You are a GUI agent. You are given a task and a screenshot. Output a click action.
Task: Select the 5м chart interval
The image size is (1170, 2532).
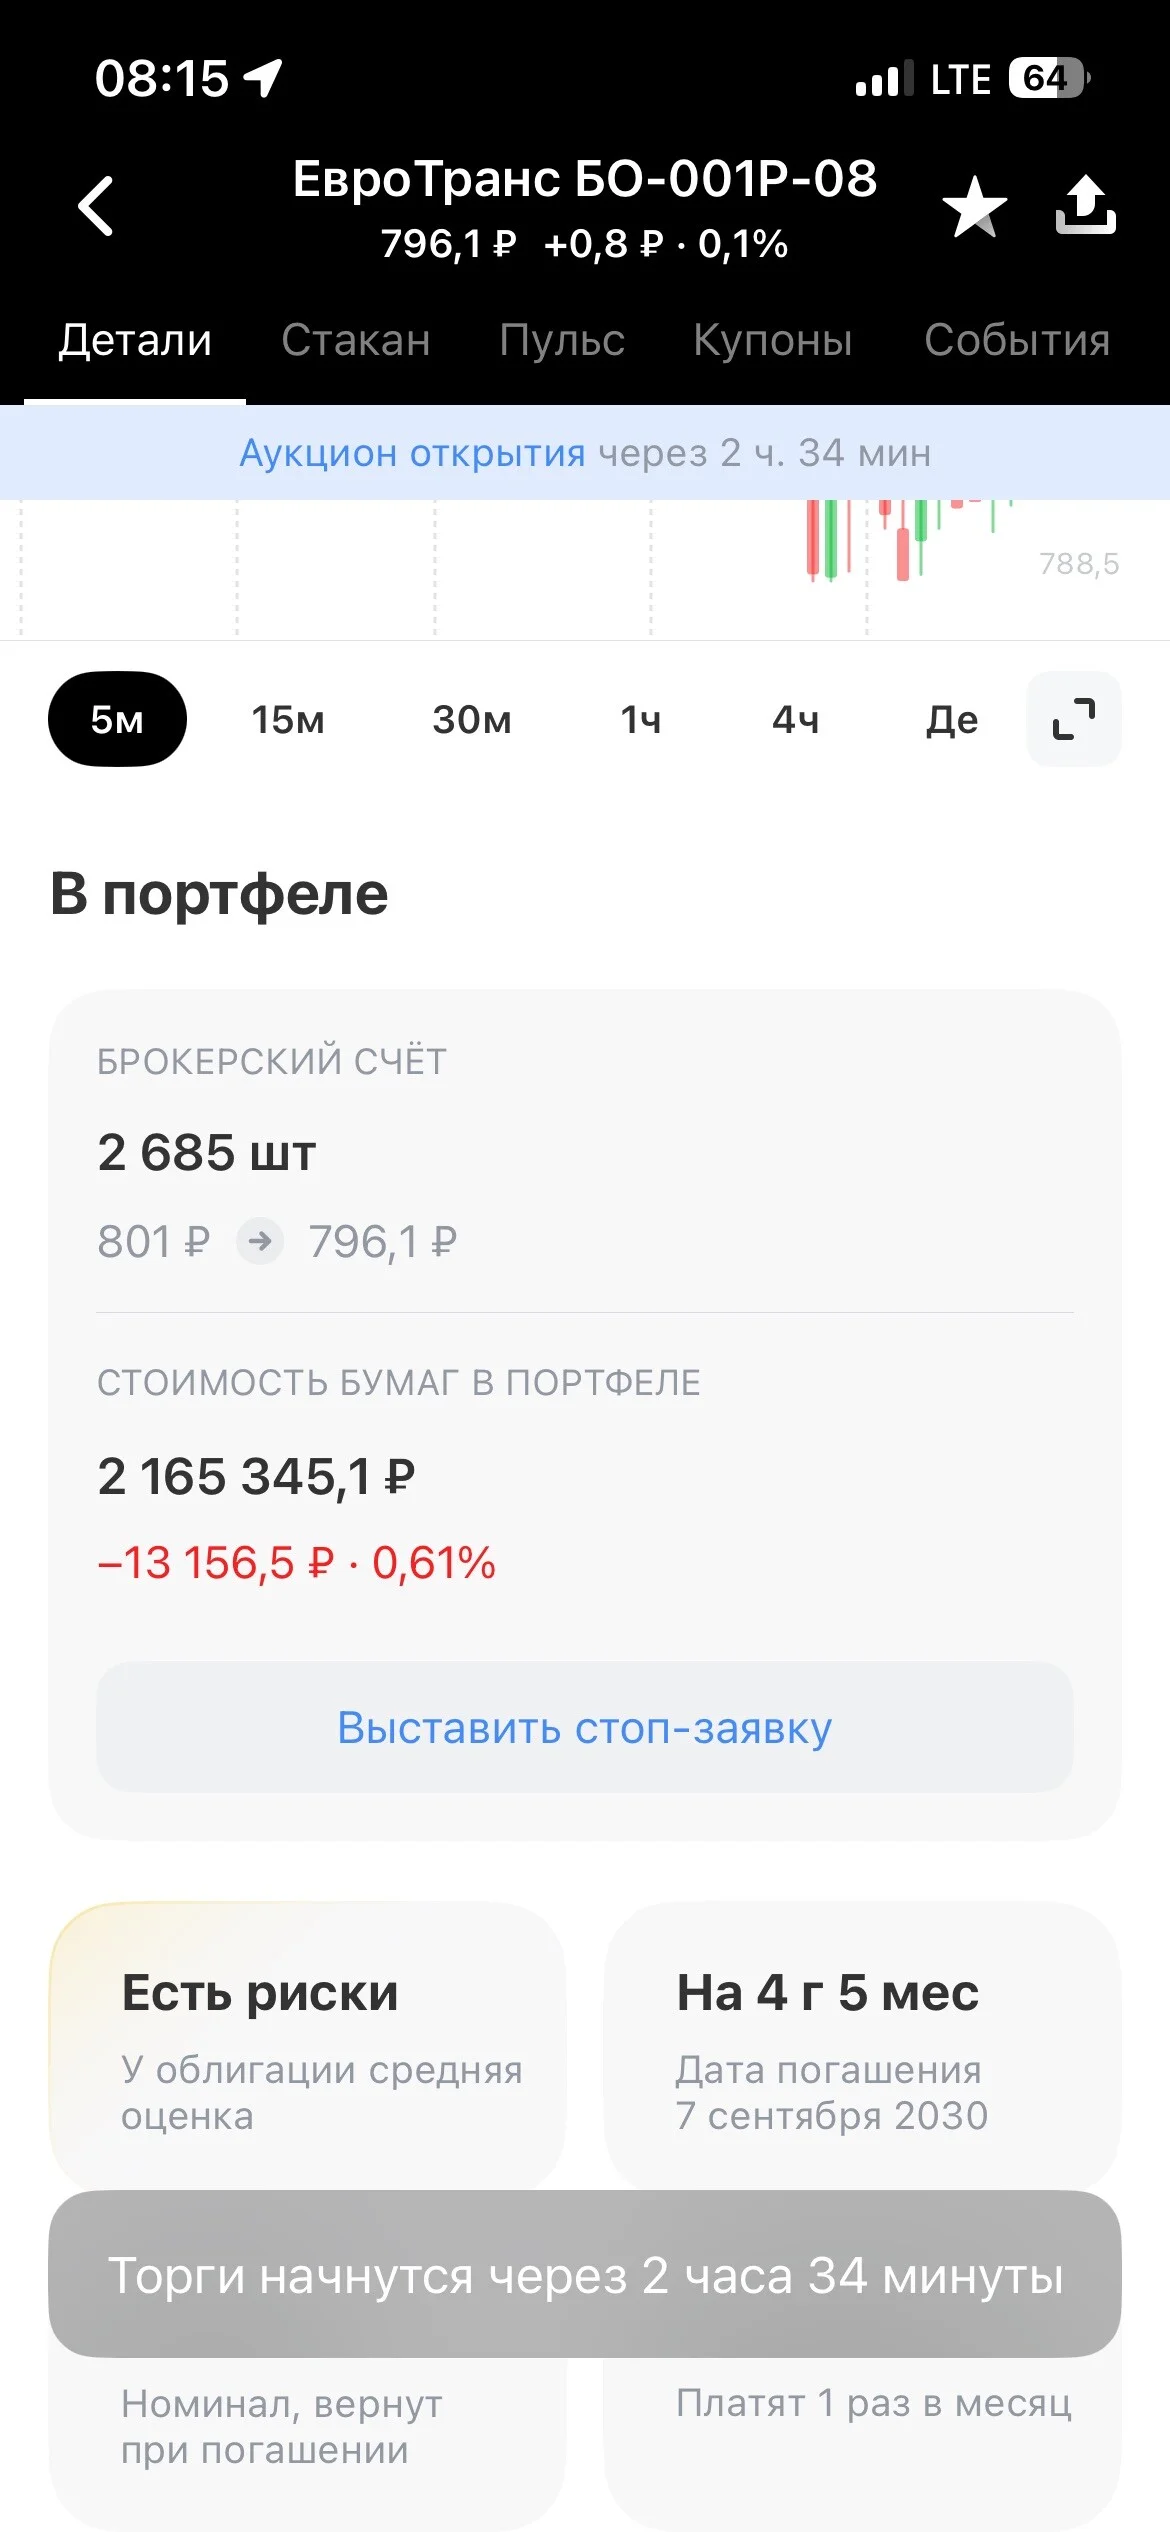click(x=117, y=719)
